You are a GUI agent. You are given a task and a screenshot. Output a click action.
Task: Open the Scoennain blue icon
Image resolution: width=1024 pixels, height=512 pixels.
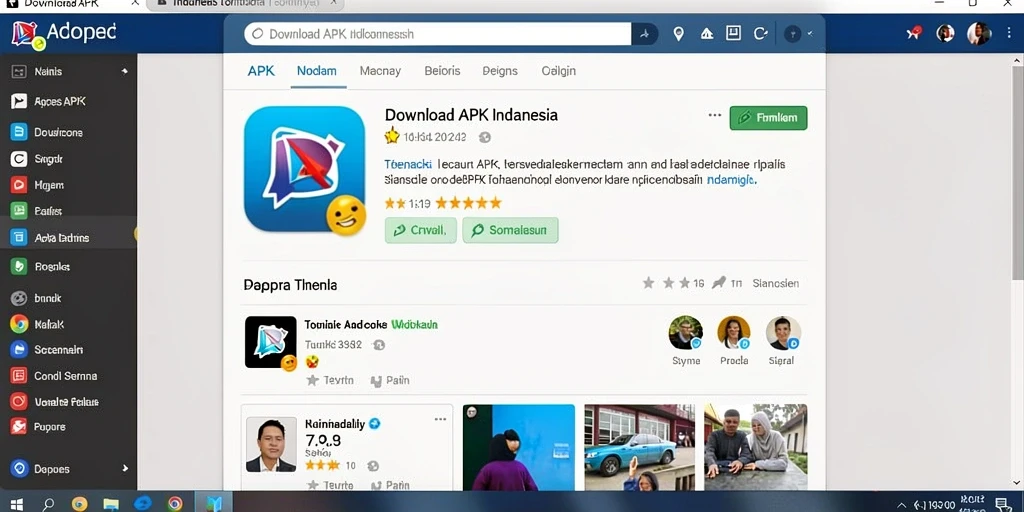(x=19, y=350)
